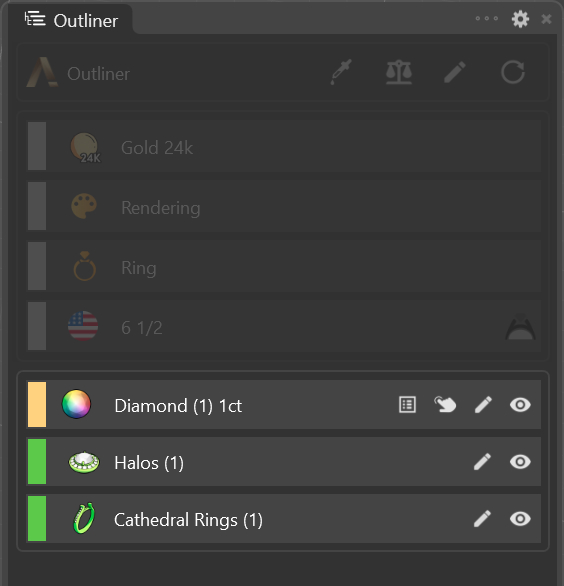Open the balance scale weight icon
This screenshot has width=564, height=586.
pos(399,72)
